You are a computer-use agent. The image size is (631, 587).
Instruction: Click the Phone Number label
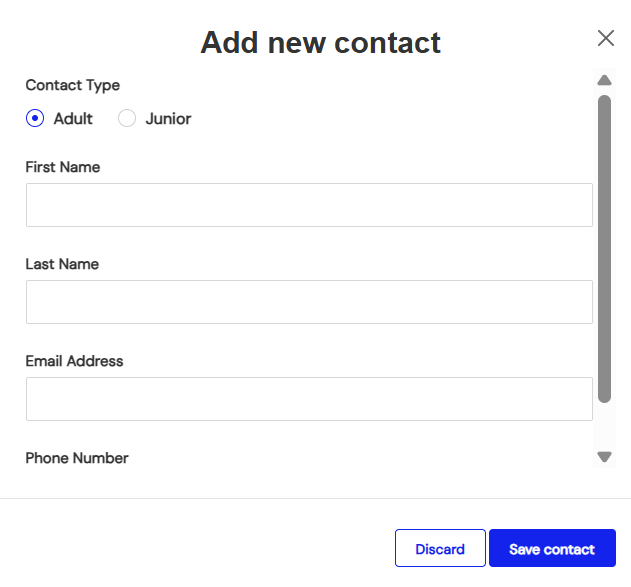pos(77,458)
